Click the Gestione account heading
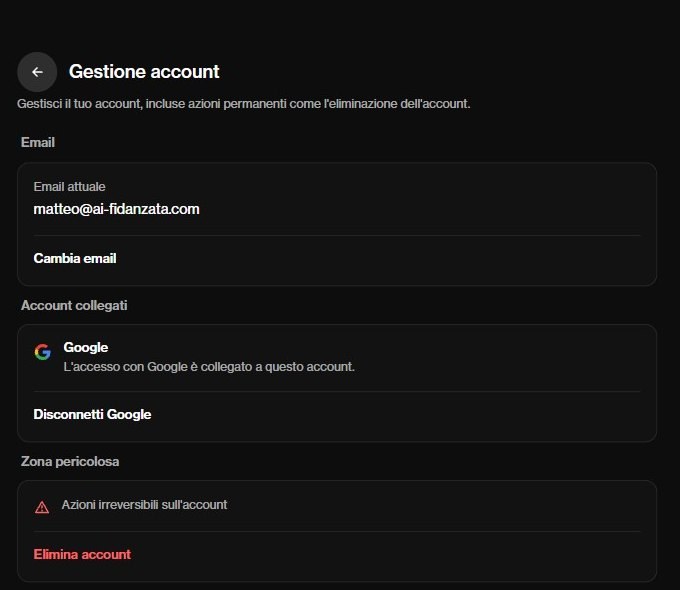This screenshot has width=680, height=590. (x=144, y=72)
